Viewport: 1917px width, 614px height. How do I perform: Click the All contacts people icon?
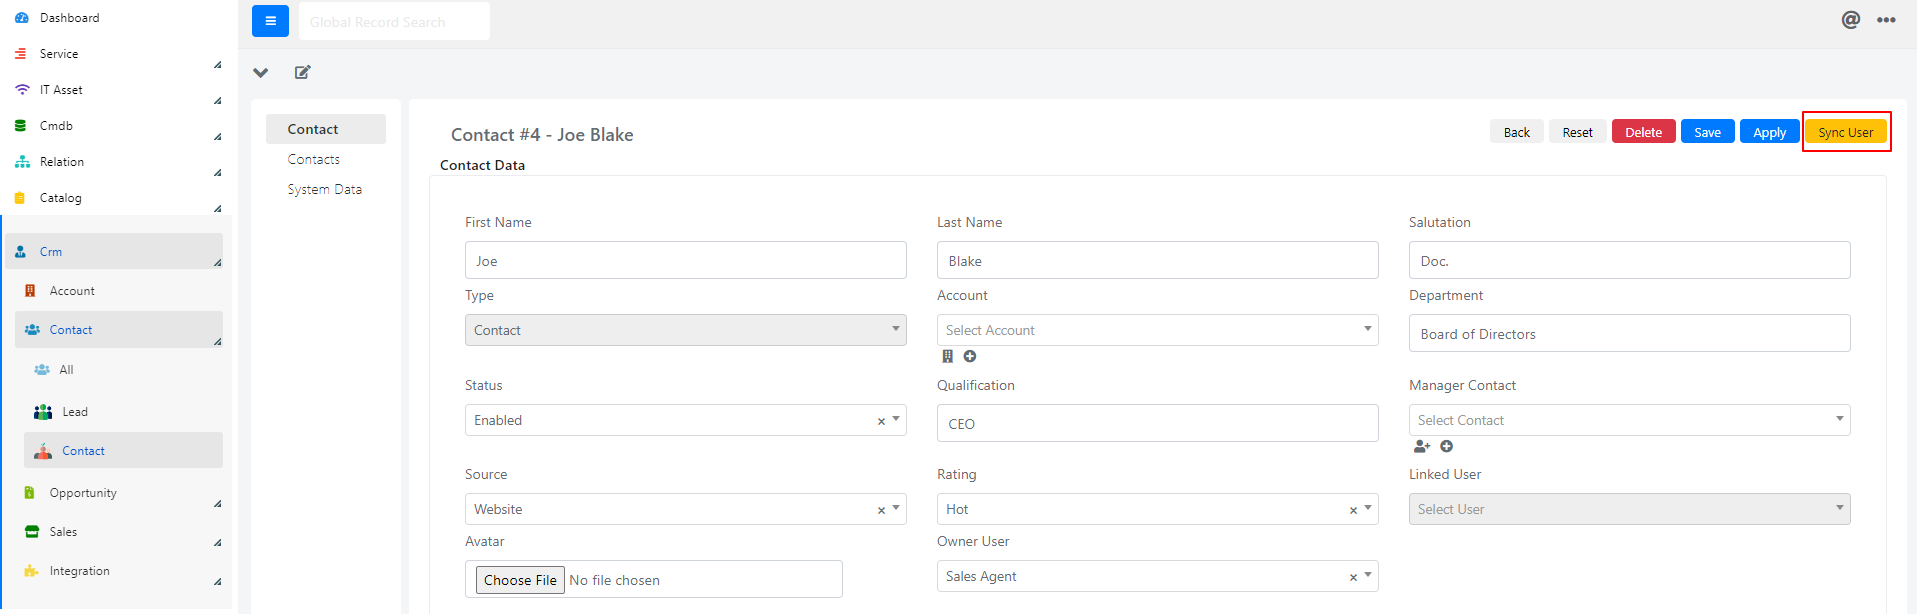[42, 370]
